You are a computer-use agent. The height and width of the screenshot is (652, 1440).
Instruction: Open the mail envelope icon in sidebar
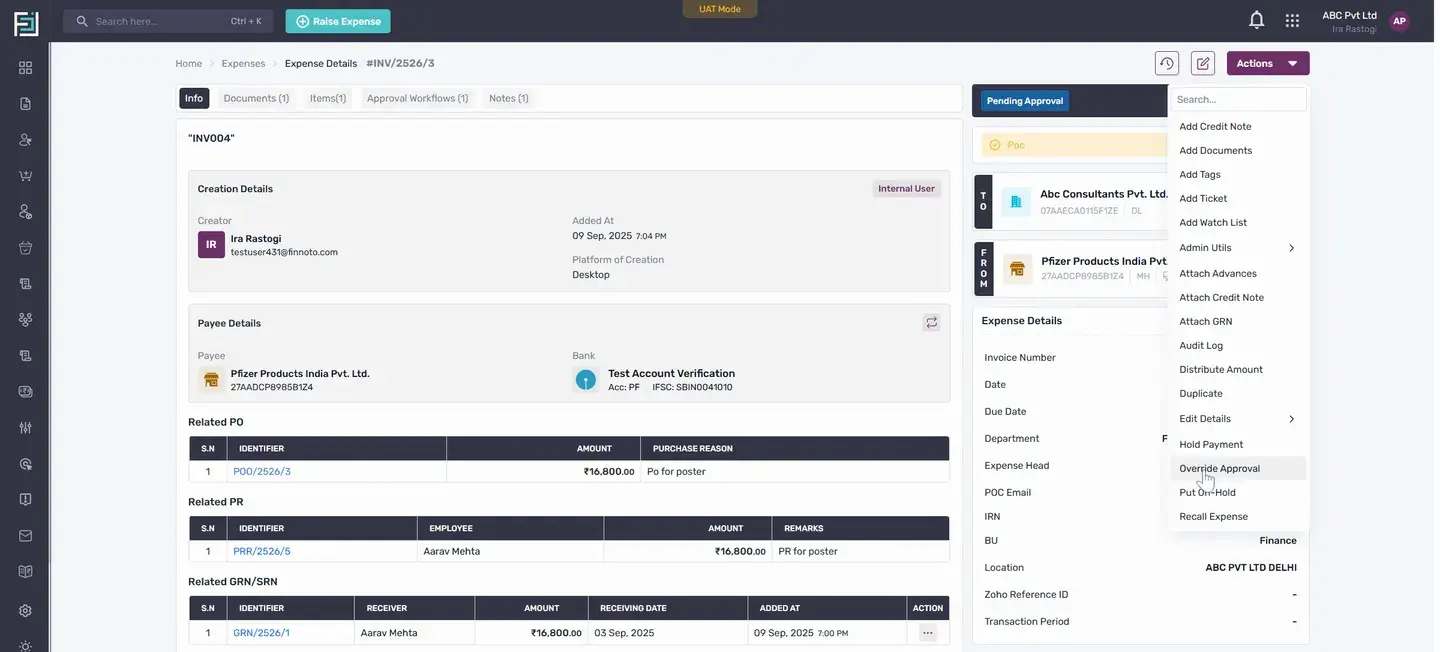click(x=25, y=536)
